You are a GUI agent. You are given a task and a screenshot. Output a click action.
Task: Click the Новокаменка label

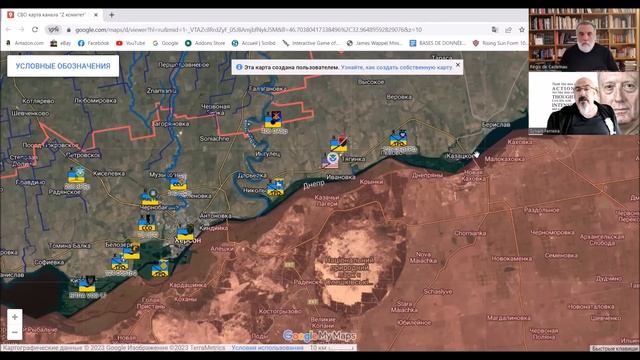(511, 259)
